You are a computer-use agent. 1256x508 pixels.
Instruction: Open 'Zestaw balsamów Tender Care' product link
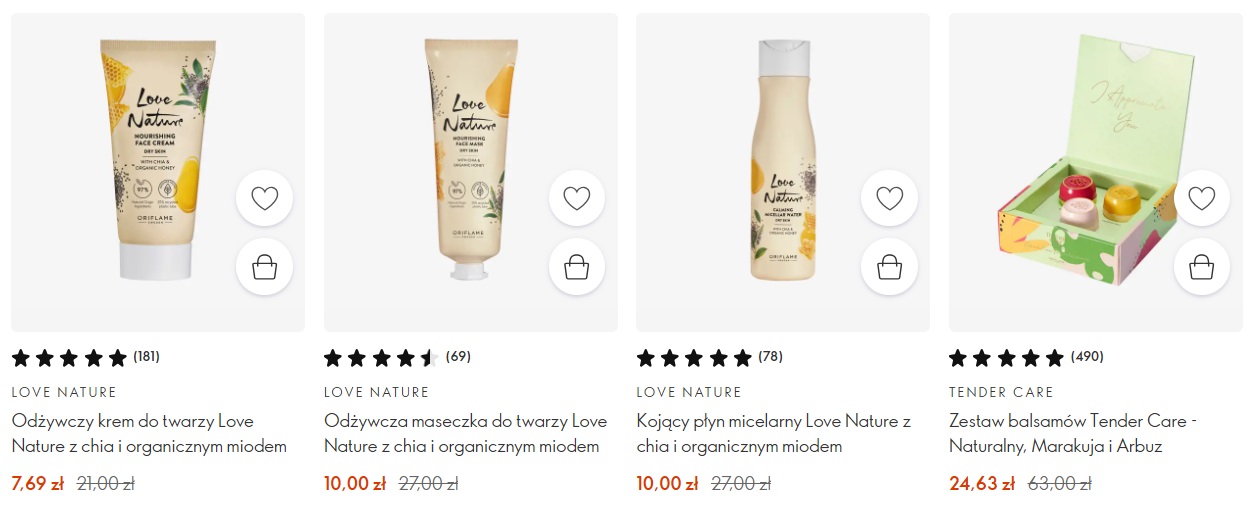point(1073,434)
